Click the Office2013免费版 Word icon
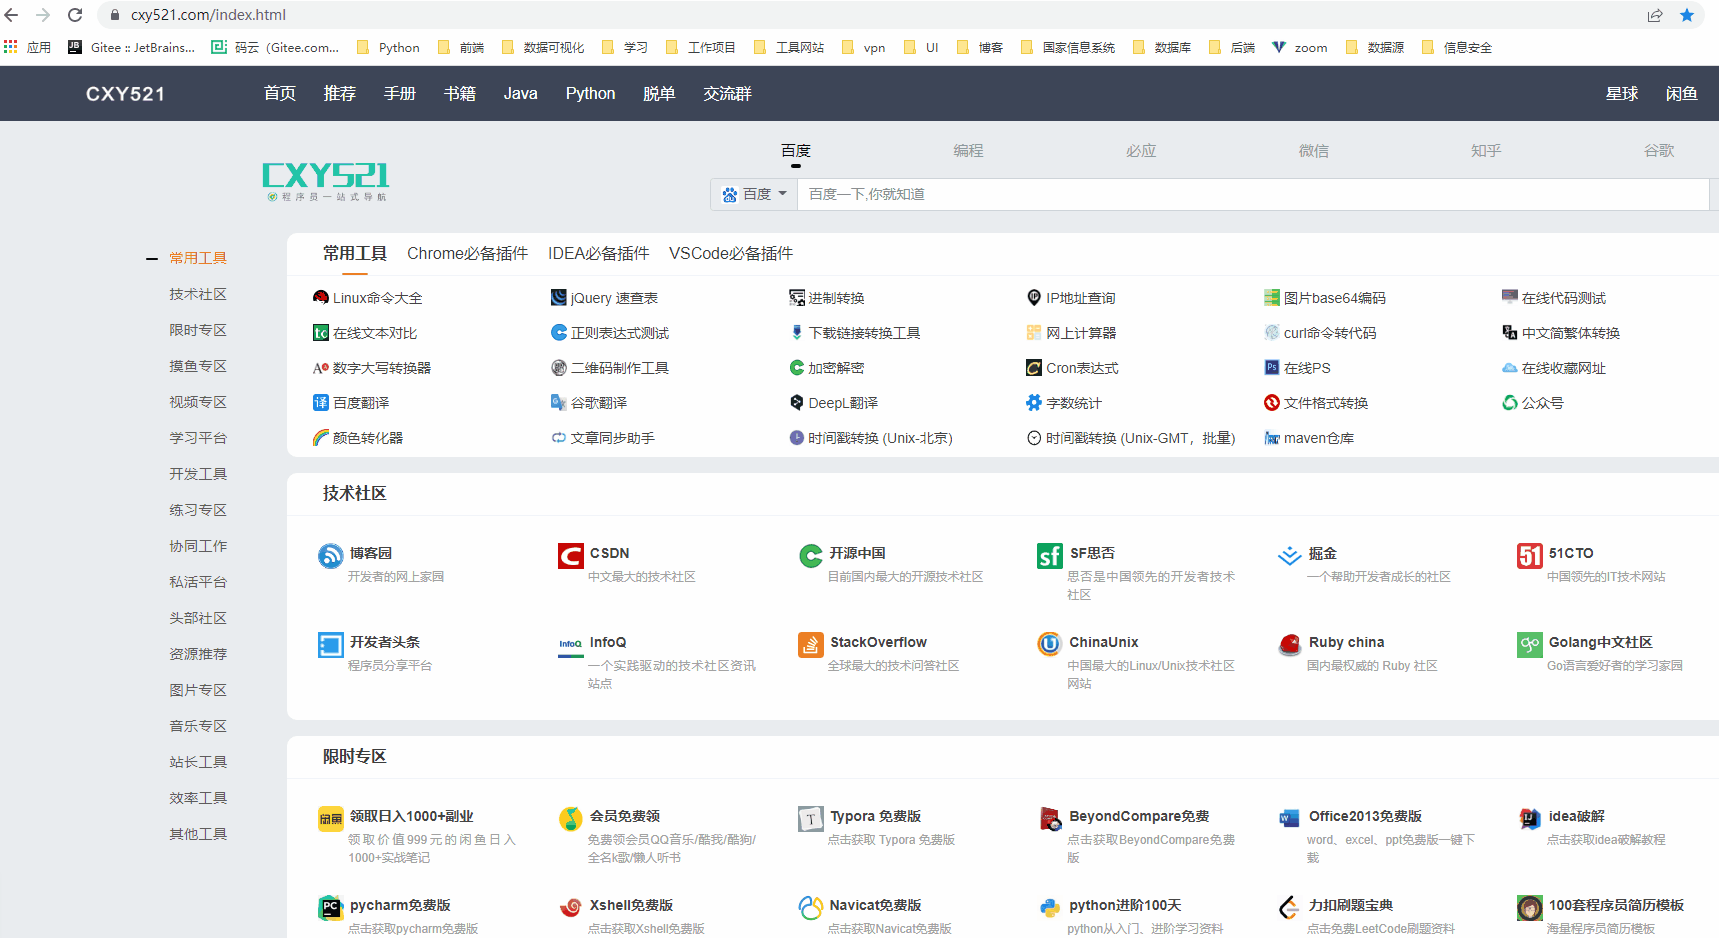 tap(1290, 819)
